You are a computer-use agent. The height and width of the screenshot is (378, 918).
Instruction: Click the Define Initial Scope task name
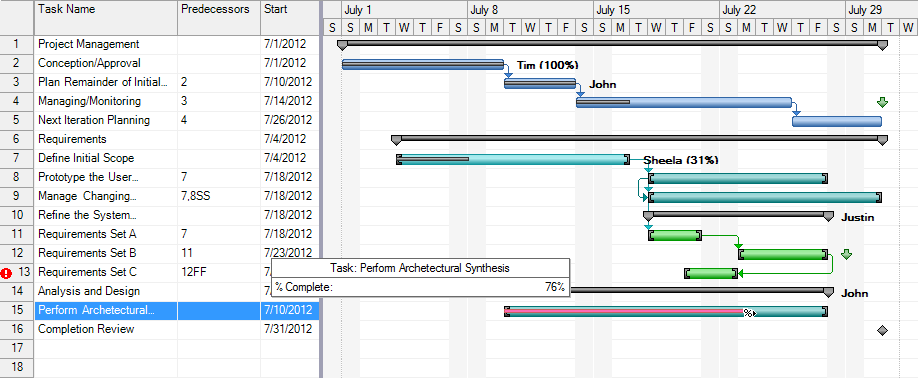pyautogui.click(x=86, y=158)
